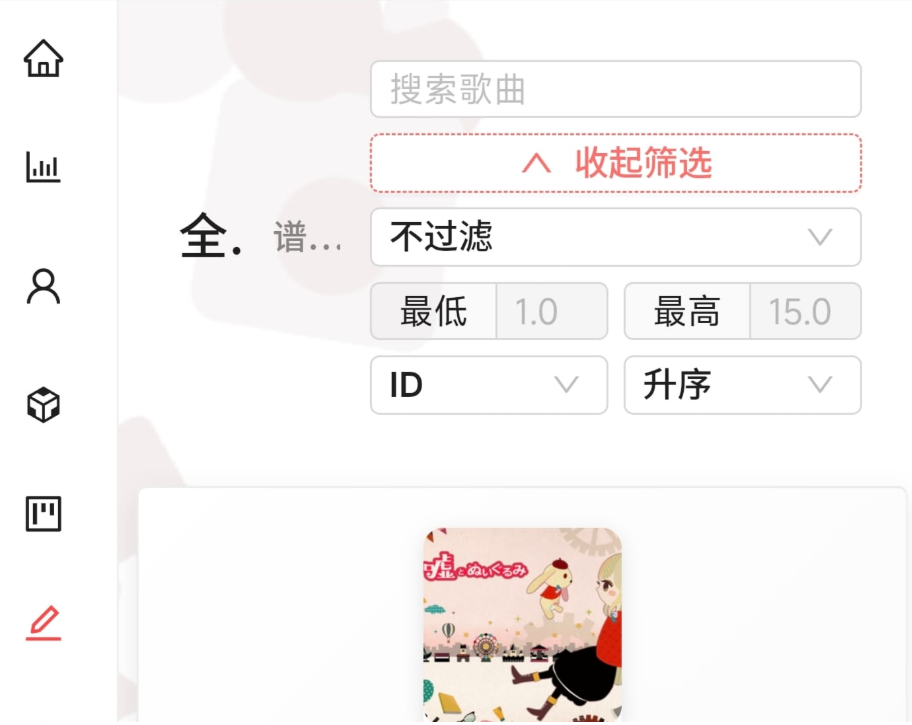912x725 pixels.
Task: Open the user profile icon
Action: [44, 286]
